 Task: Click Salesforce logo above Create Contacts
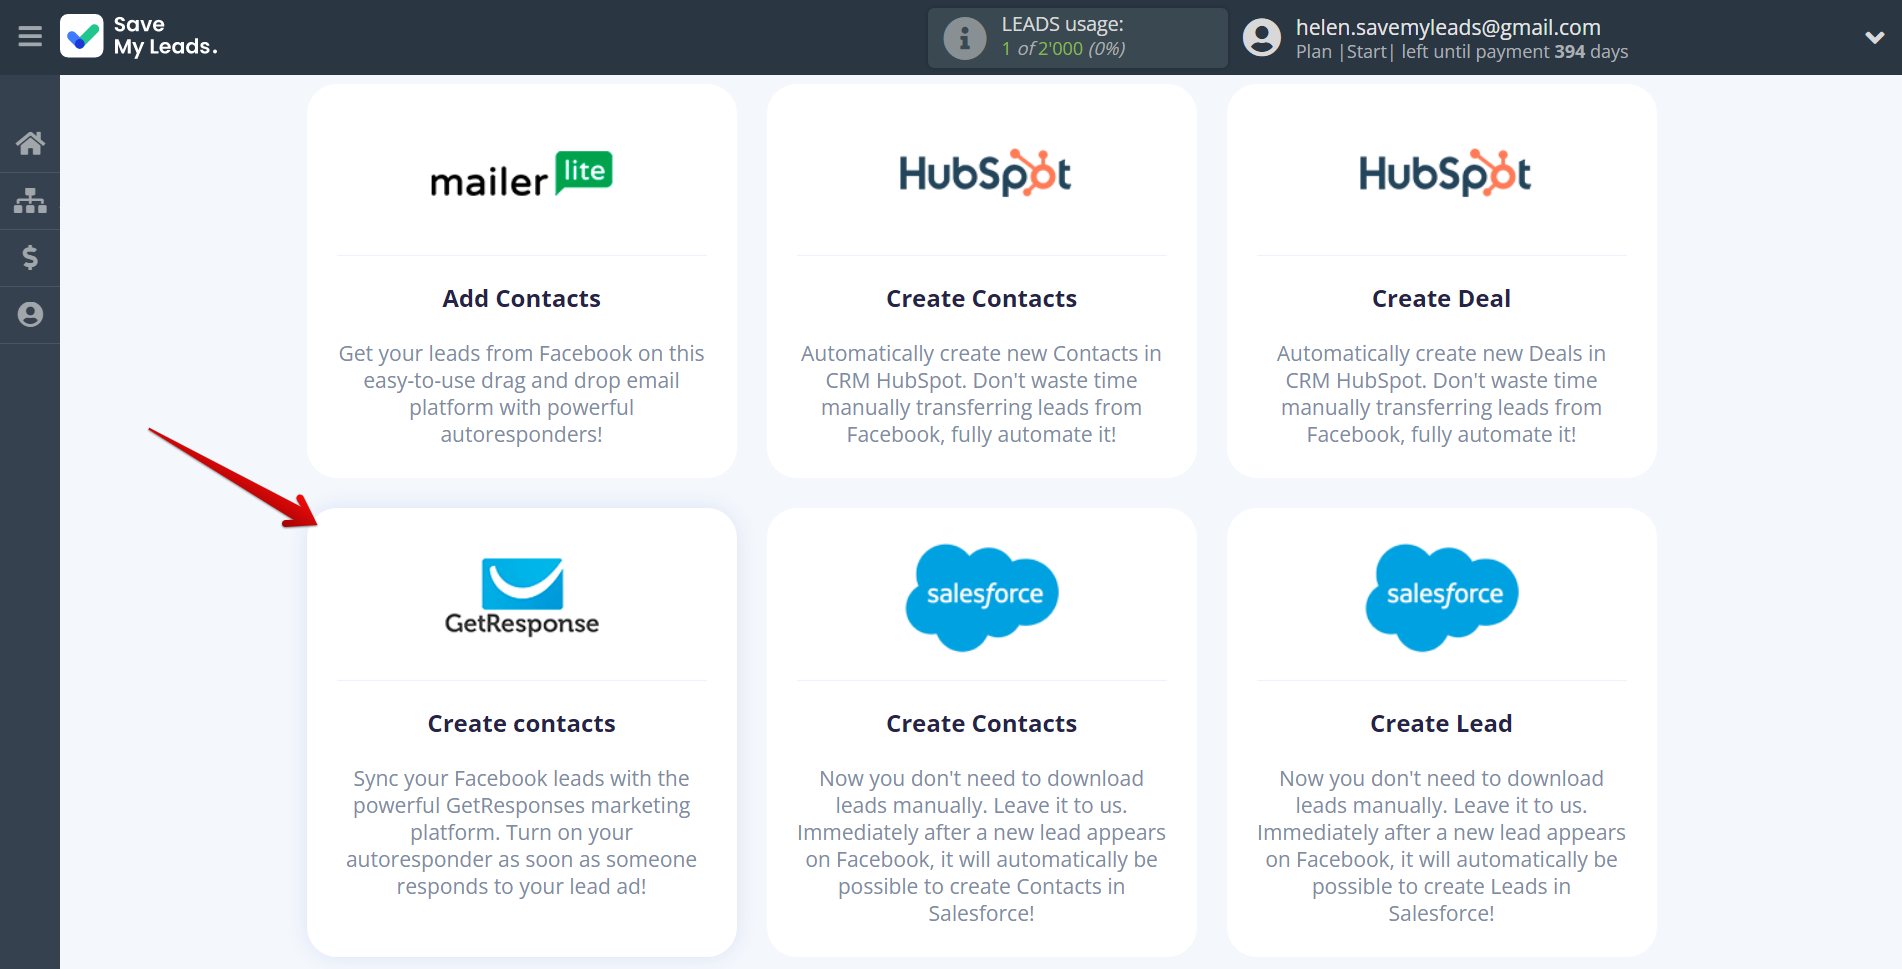[982, 597]
